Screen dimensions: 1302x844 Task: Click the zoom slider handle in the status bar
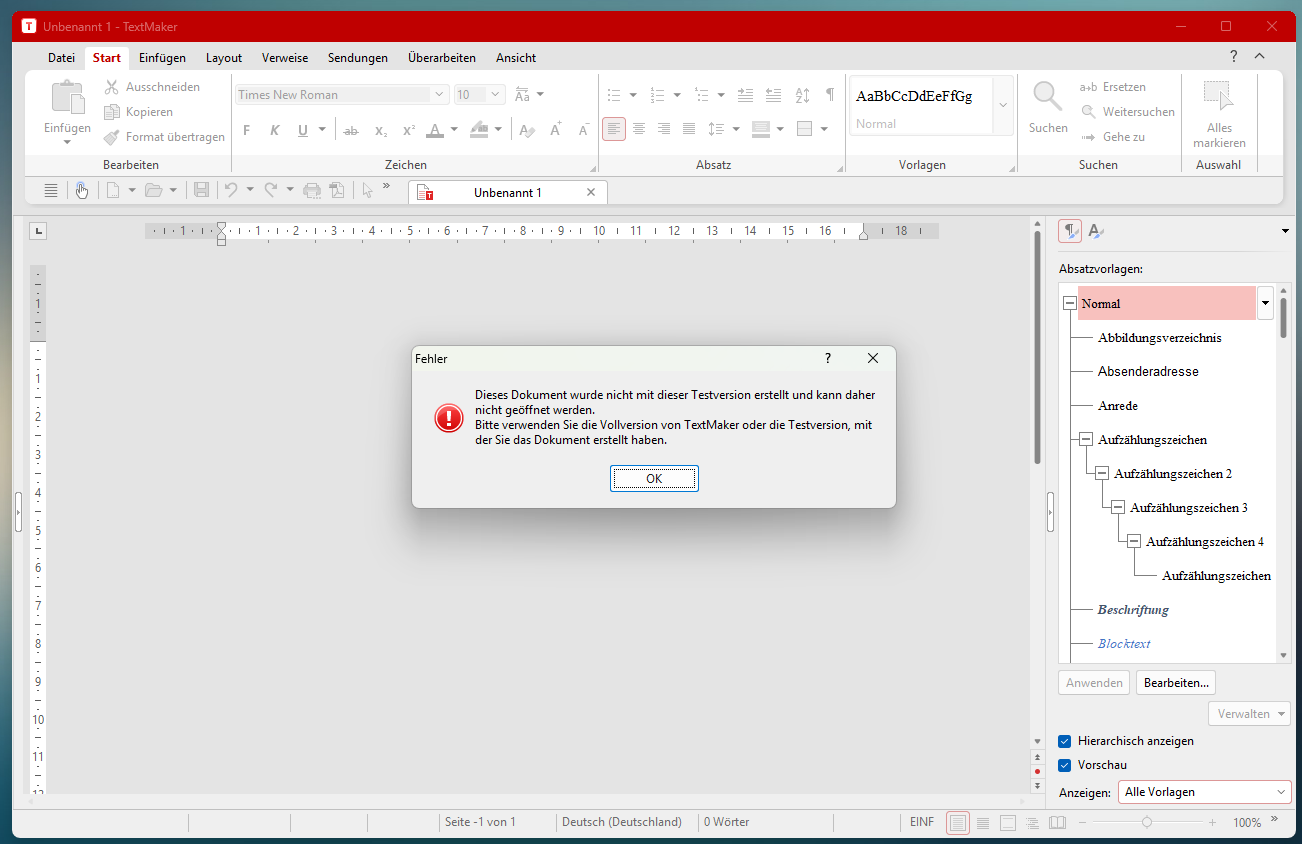pyautogui.click(x=1147, y=822)
